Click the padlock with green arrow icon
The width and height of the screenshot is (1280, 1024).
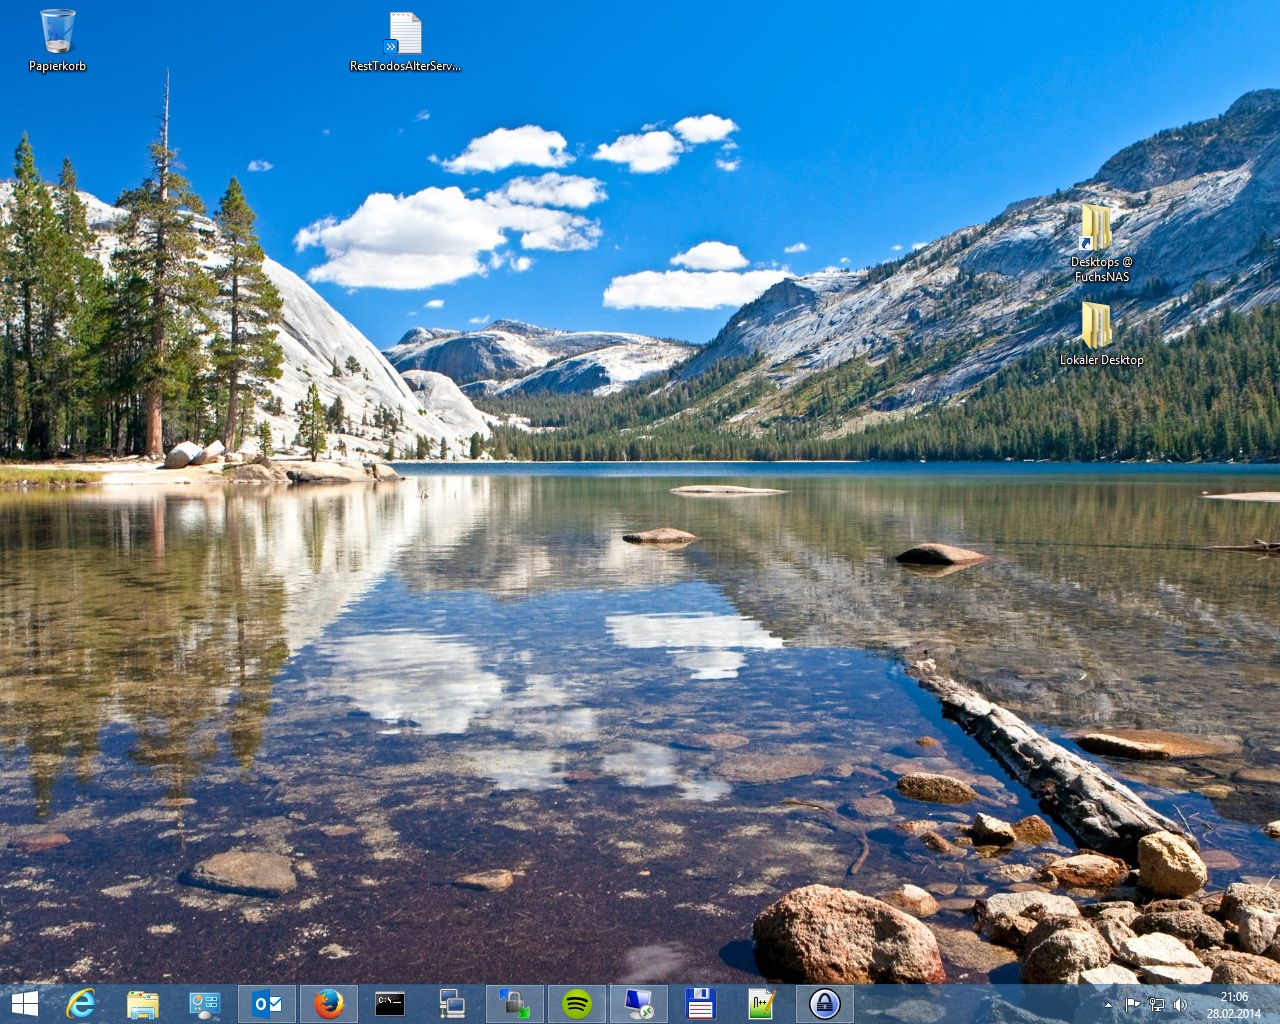coord(515,1004)
